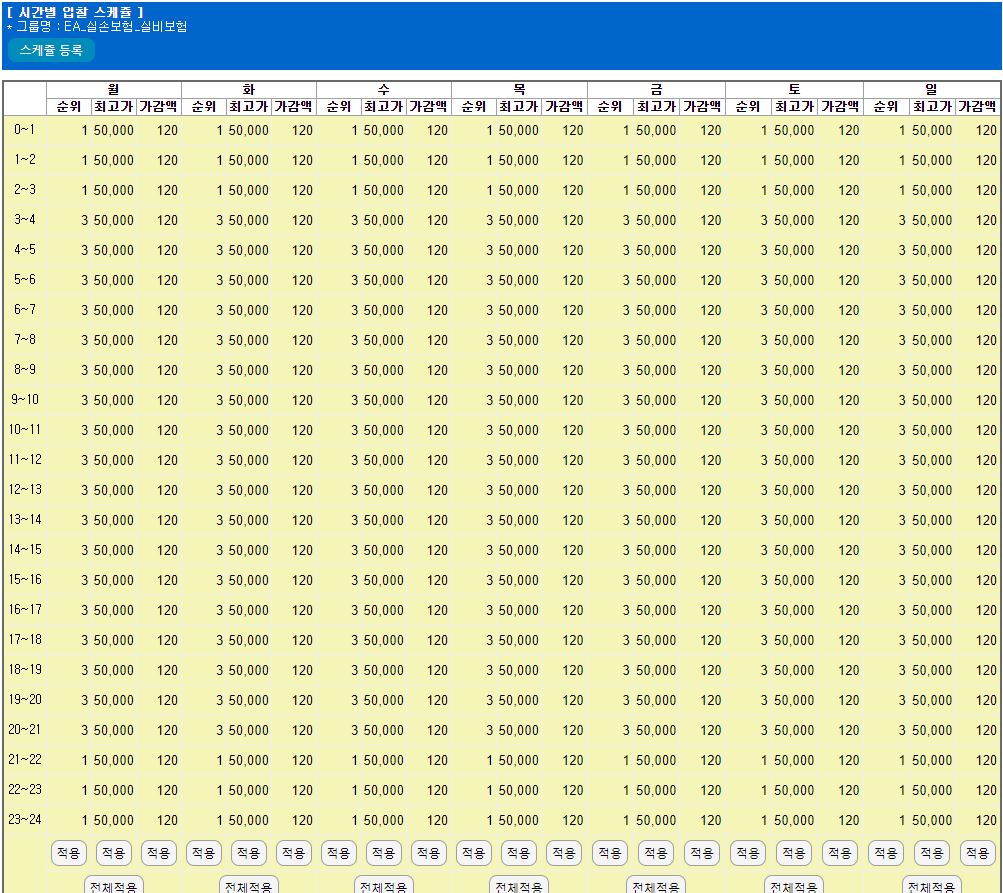Apply Wednesday's 최고가 column with 적용
This screenshot has height=893, width=1003.
(384, 853)
